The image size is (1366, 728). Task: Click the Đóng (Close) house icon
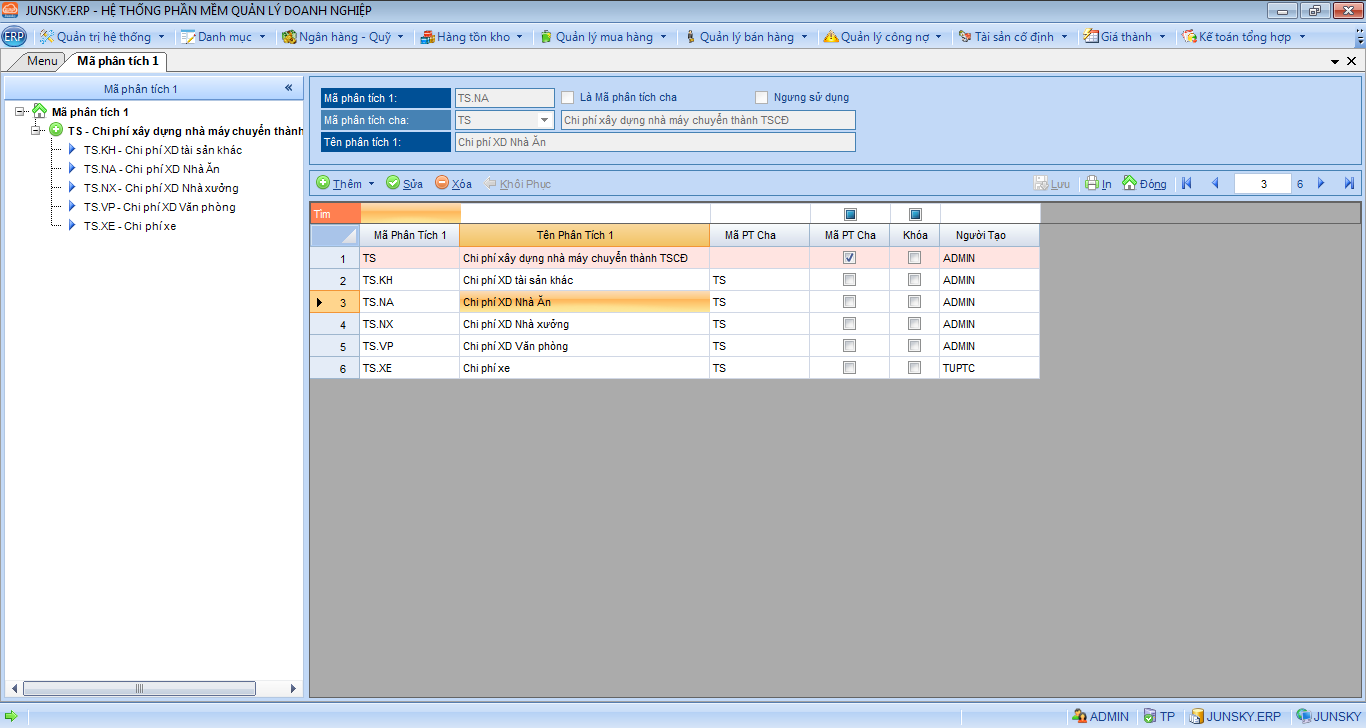click(1129, 184)
